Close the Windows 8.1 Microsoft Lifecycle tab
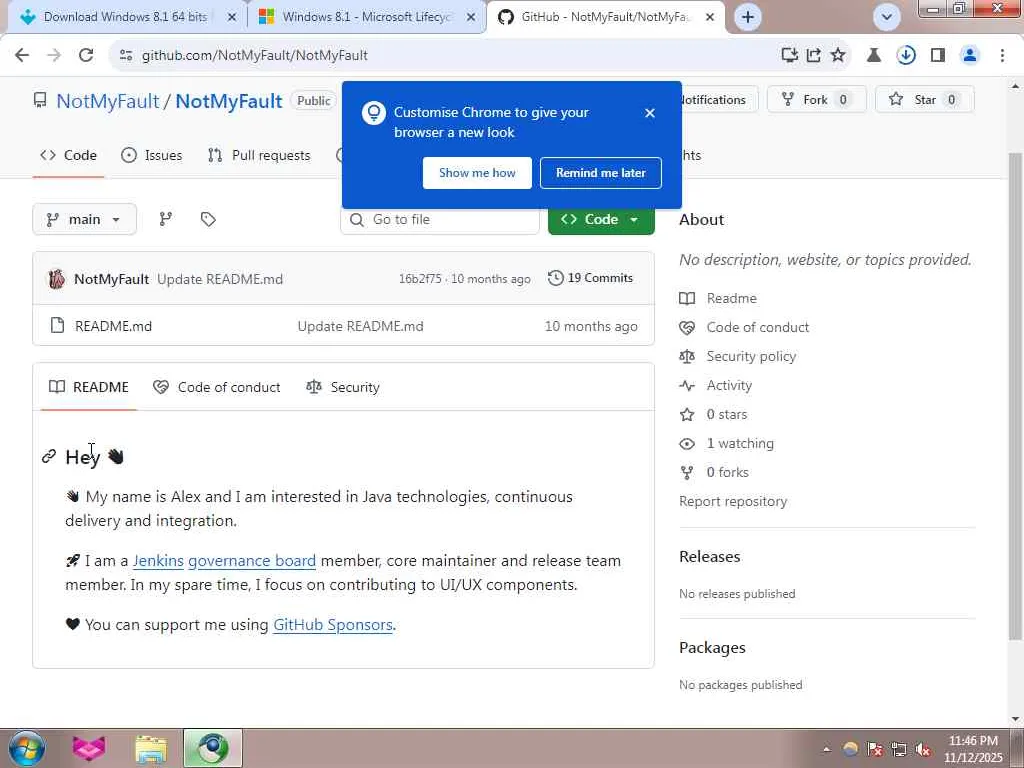Screen dimensions: 1024x768 (471, 17)
